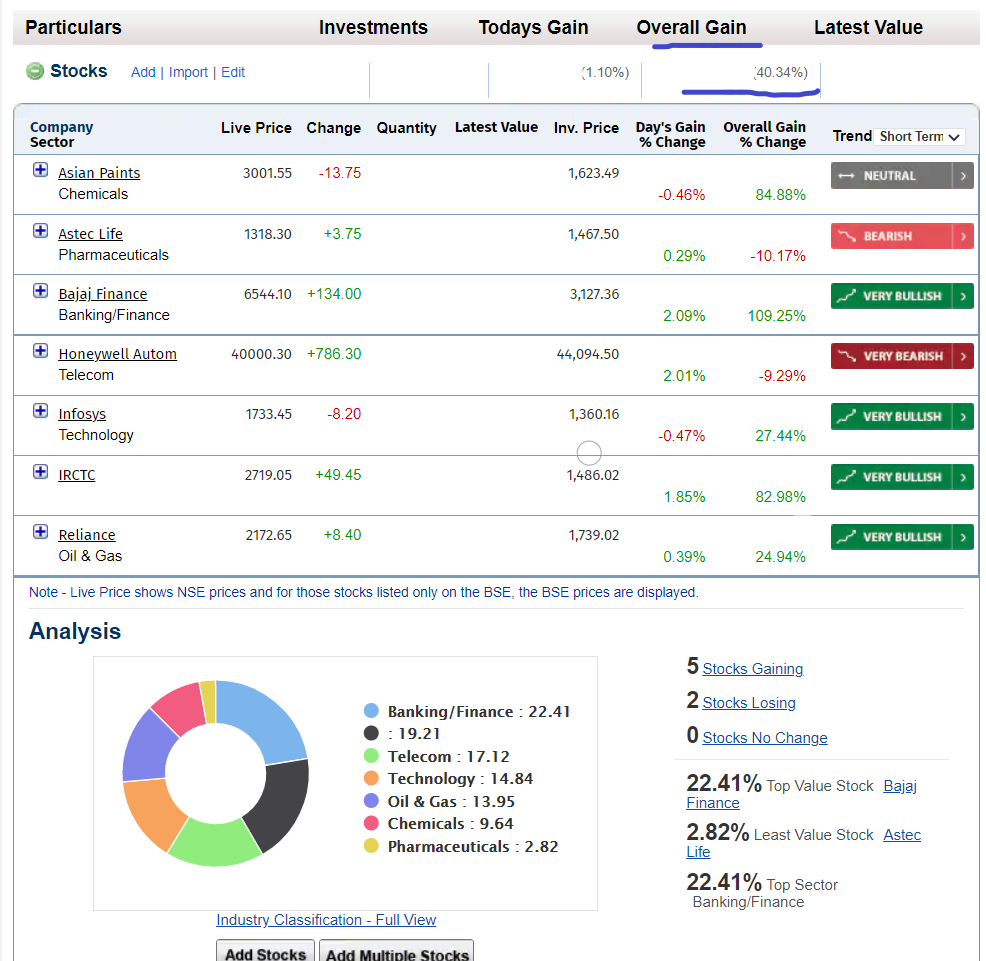
Task: Click the Oil & Gas legend purple dot
Action: tap(372, 801)
